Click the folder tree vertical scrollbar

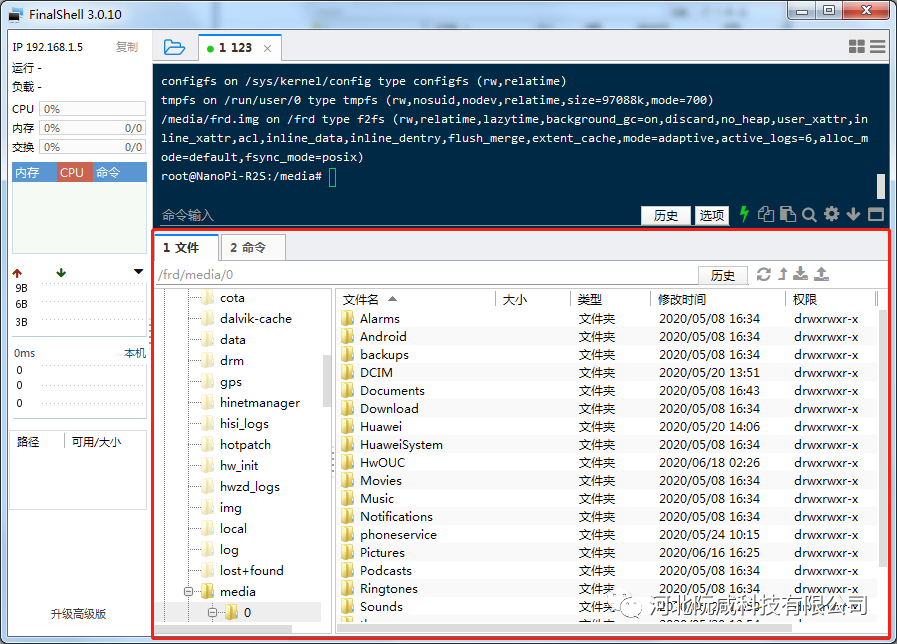click(x=327, y=380)
